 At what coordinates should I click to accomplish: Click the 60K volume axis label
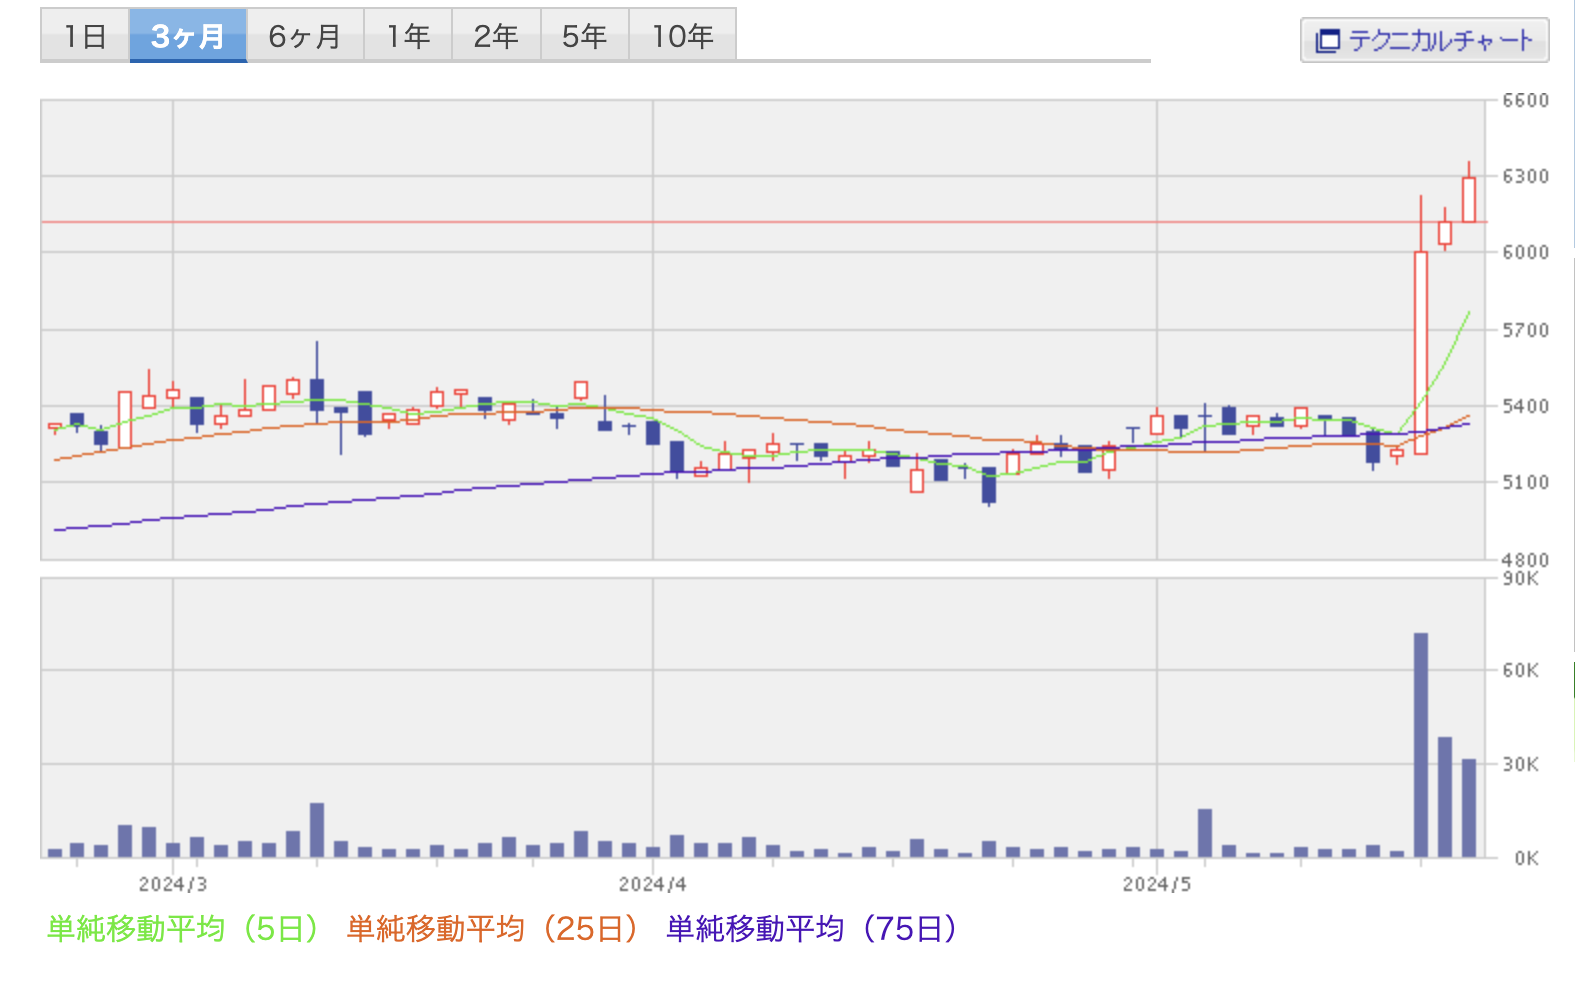point(1520,670)
